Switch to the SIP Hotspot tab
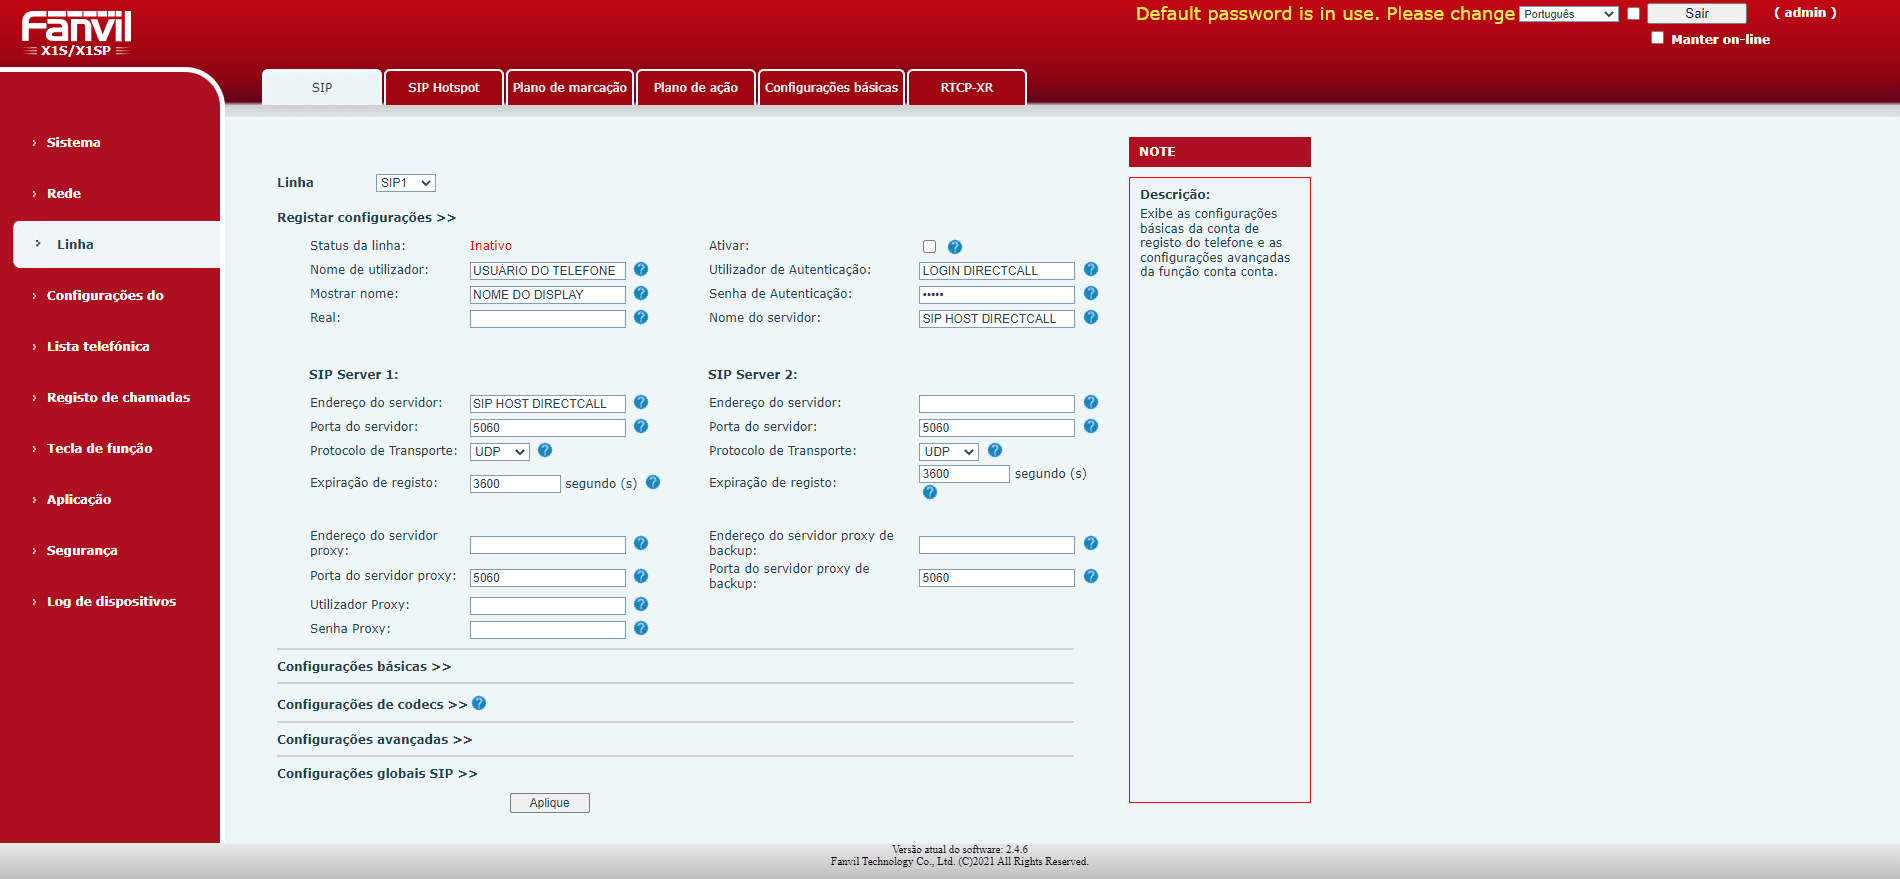The width and height of the screenshot is (1900, 879). (x=444, y=88)
